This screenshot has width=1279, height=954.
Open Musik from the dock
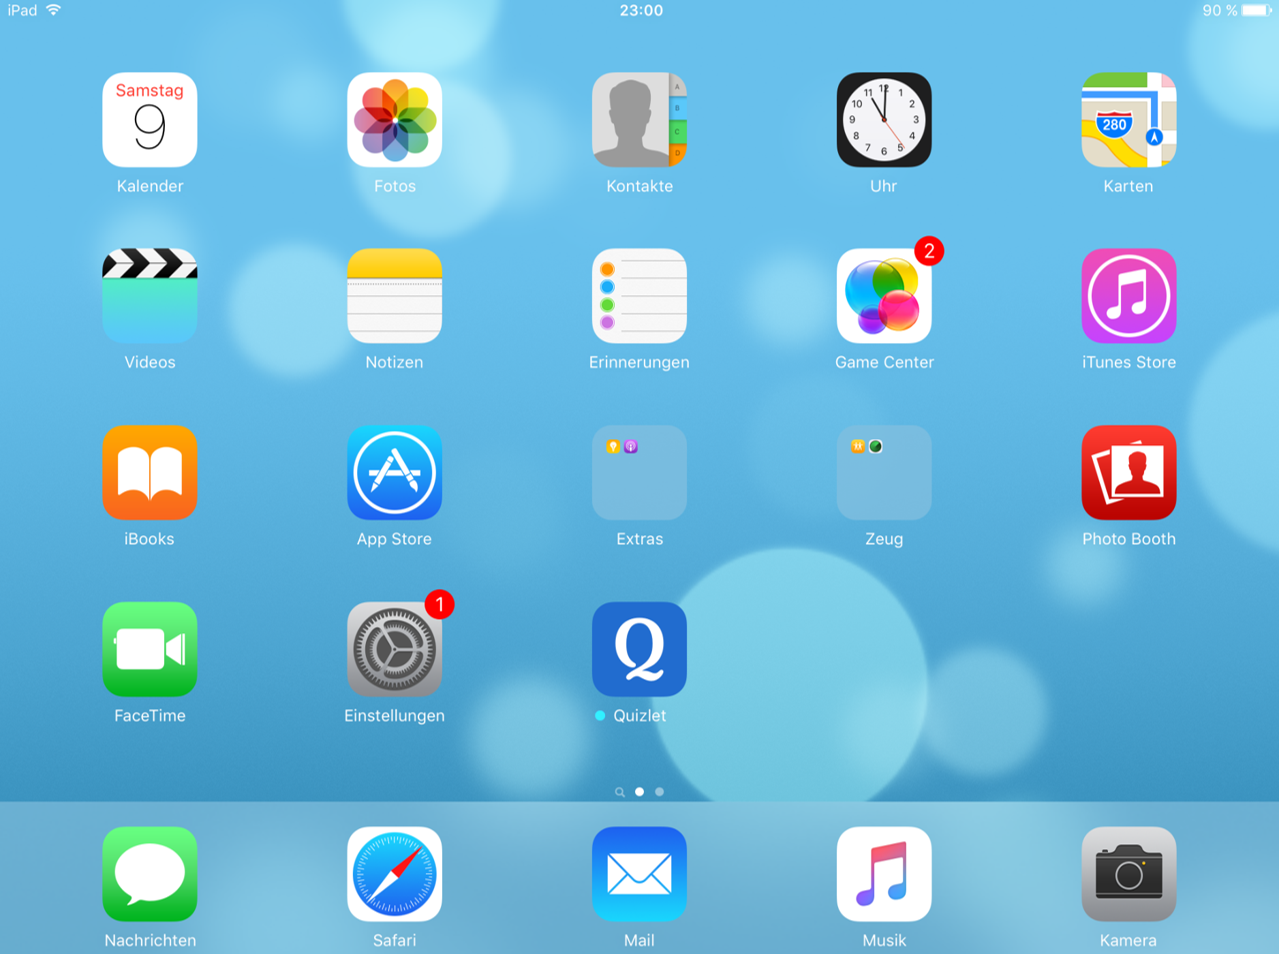[x=884, y=874]
